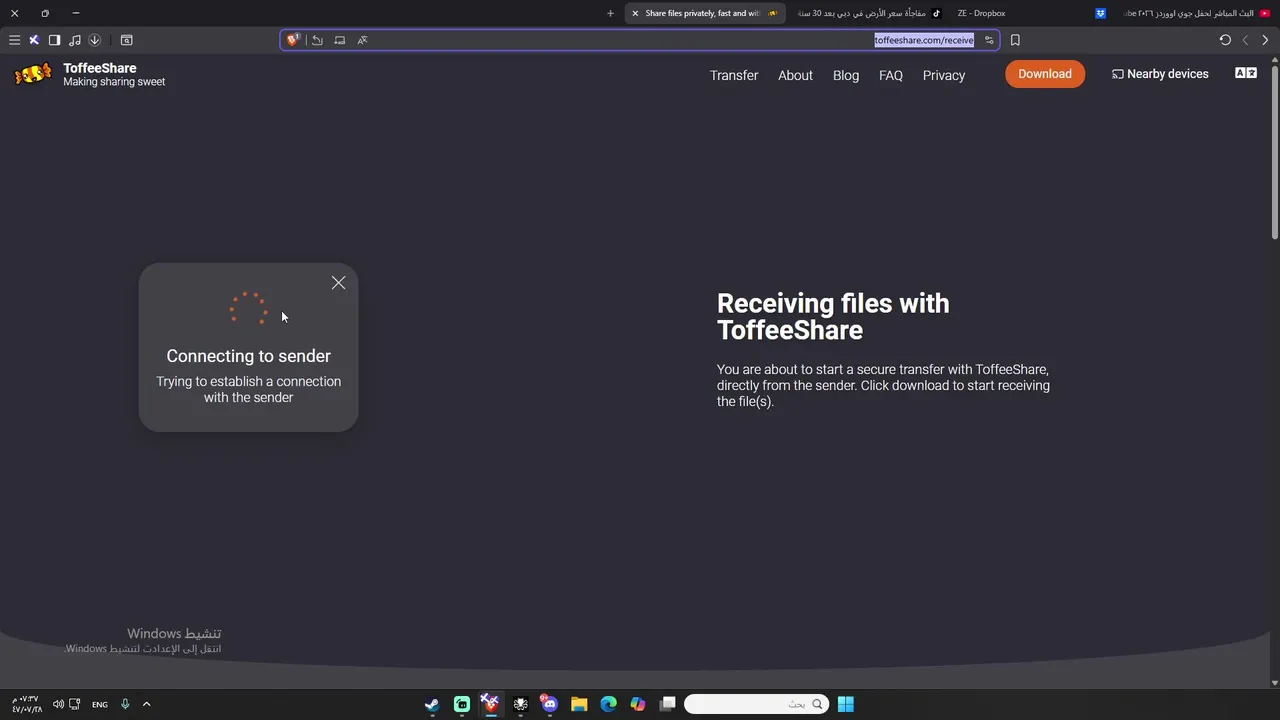This screenshot has width=1280, height=720.
Task: Go to the Blog page
Action: pos(846,75)
